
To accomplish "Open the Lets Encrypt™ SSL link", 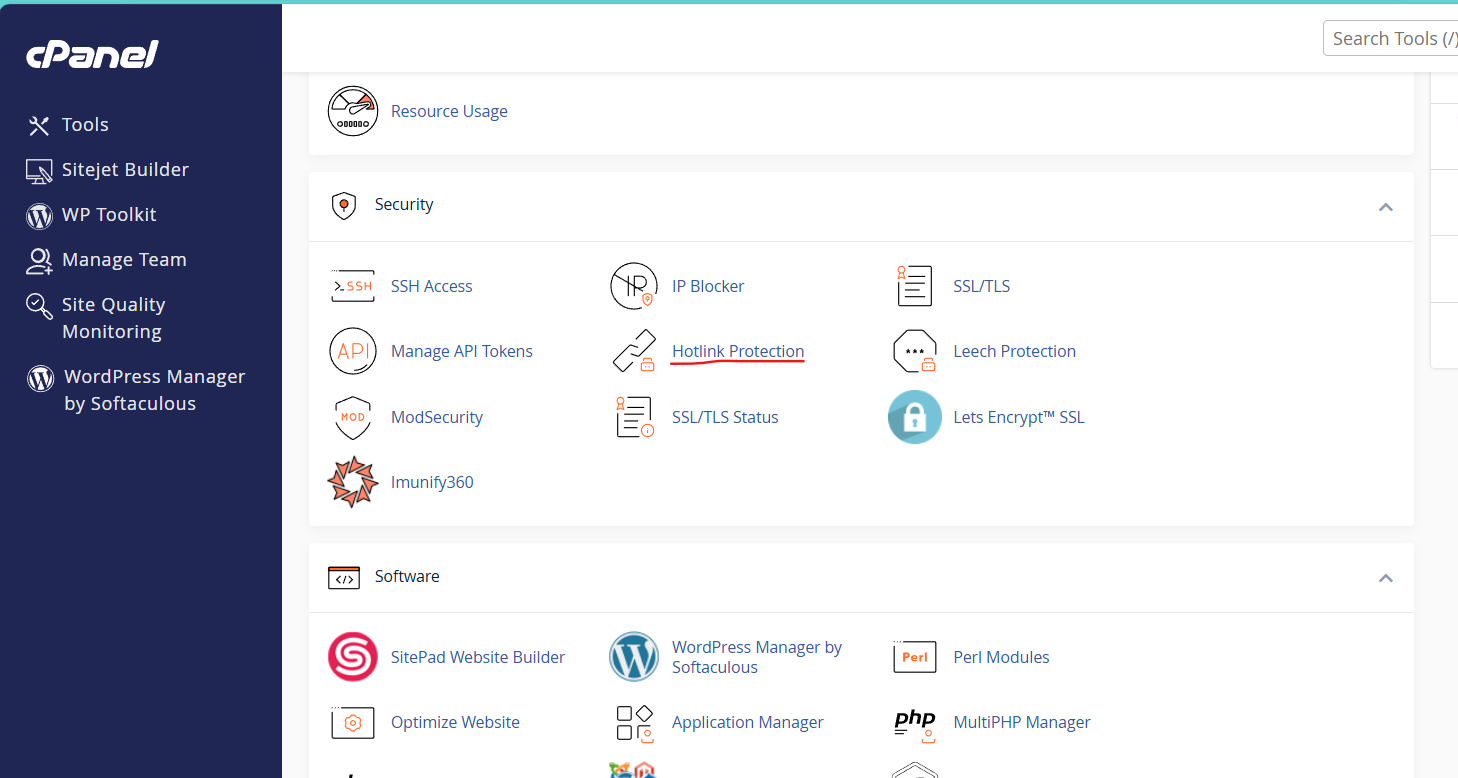I will point(1019,417).
